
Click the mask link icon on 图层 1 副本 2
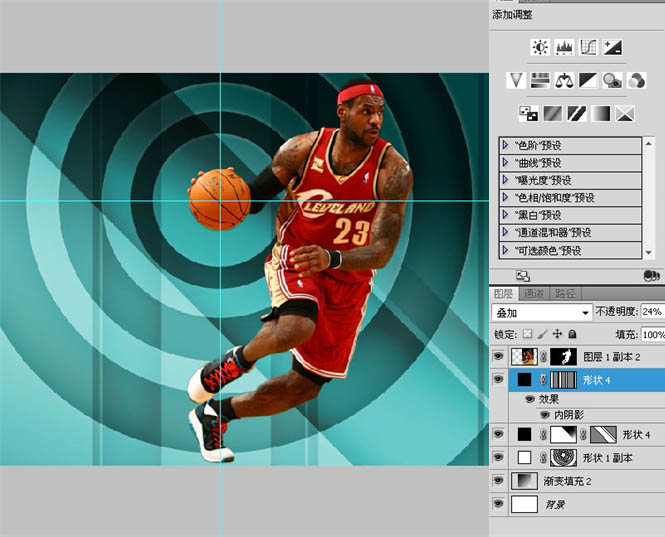[543, 357]
